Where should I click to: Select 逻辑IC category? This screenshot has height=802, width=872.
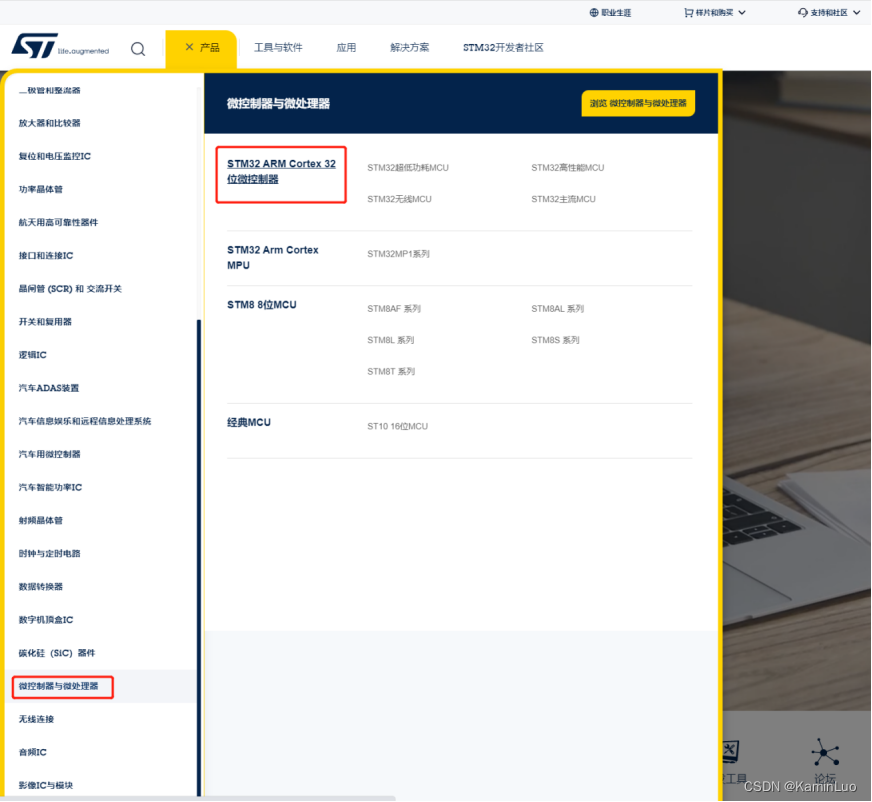(x=32, y=355)
